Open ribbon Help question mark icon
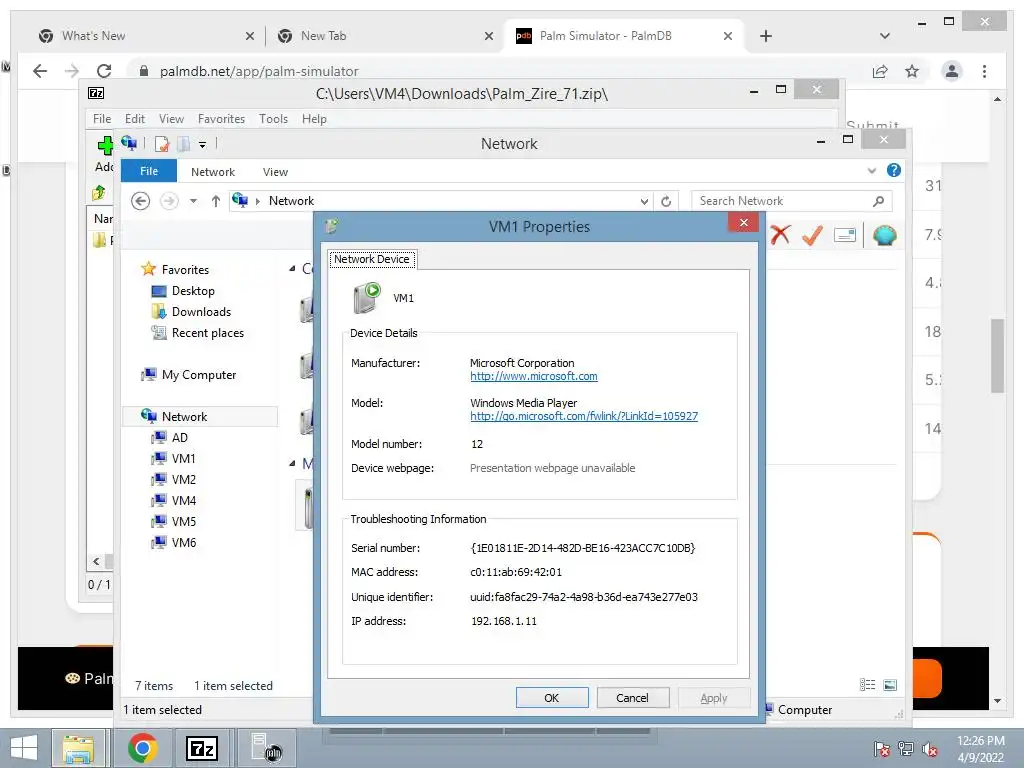The width and height of the screenshot is (1024, 768). [893, 170]
